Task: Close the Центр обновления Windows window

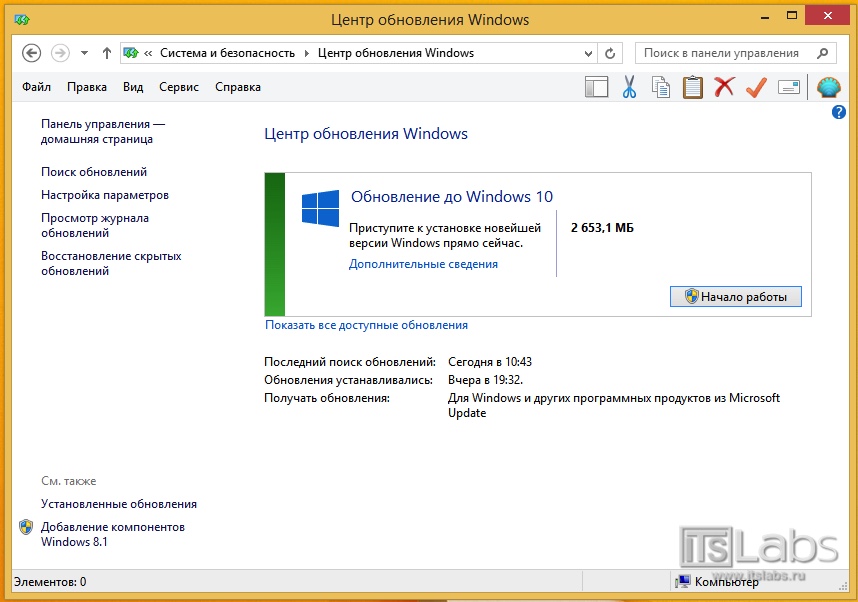Action: click(827, 16)
